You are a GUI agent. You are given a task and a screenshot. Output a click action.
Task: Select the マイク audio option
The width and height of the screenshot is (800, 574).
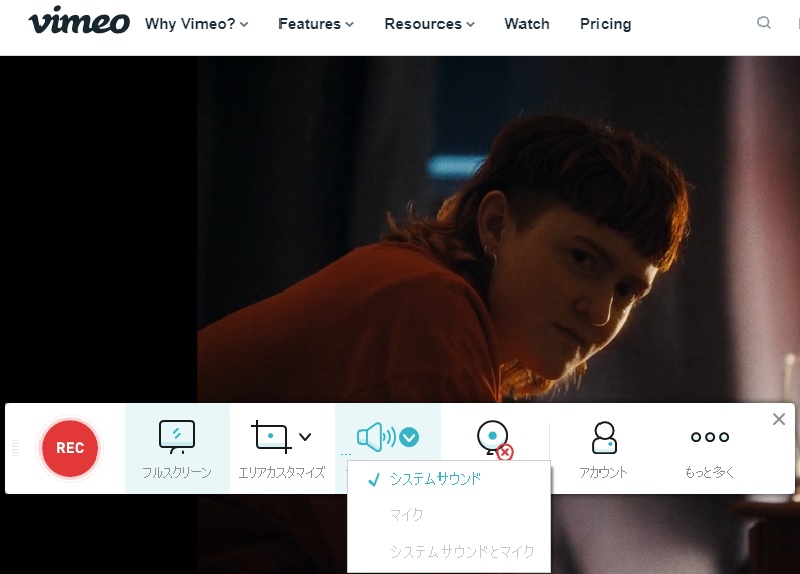click(407, 515)
